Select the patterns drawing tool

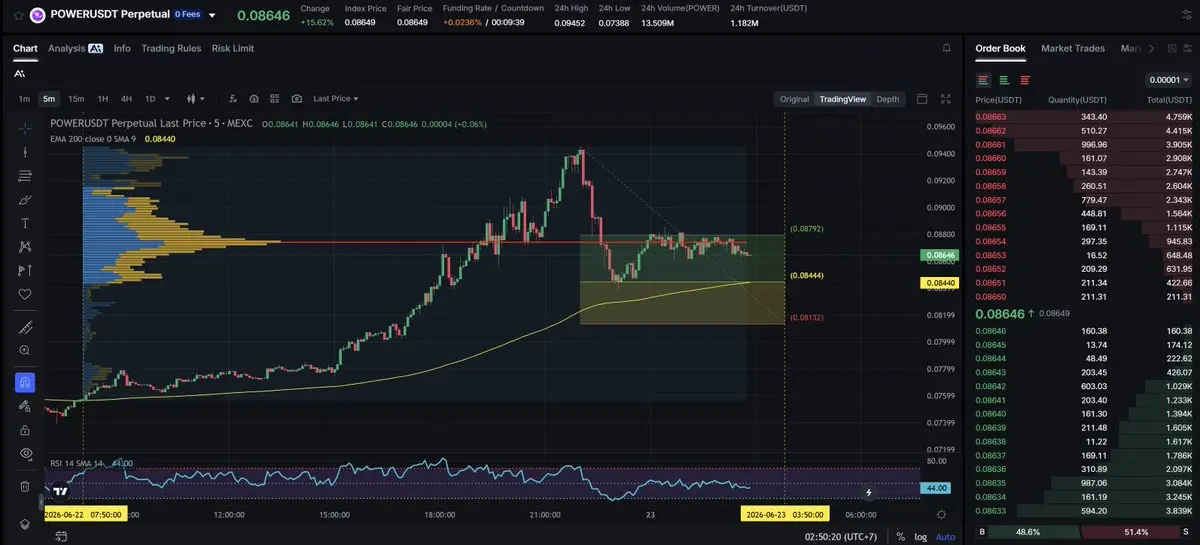(25, 247)
